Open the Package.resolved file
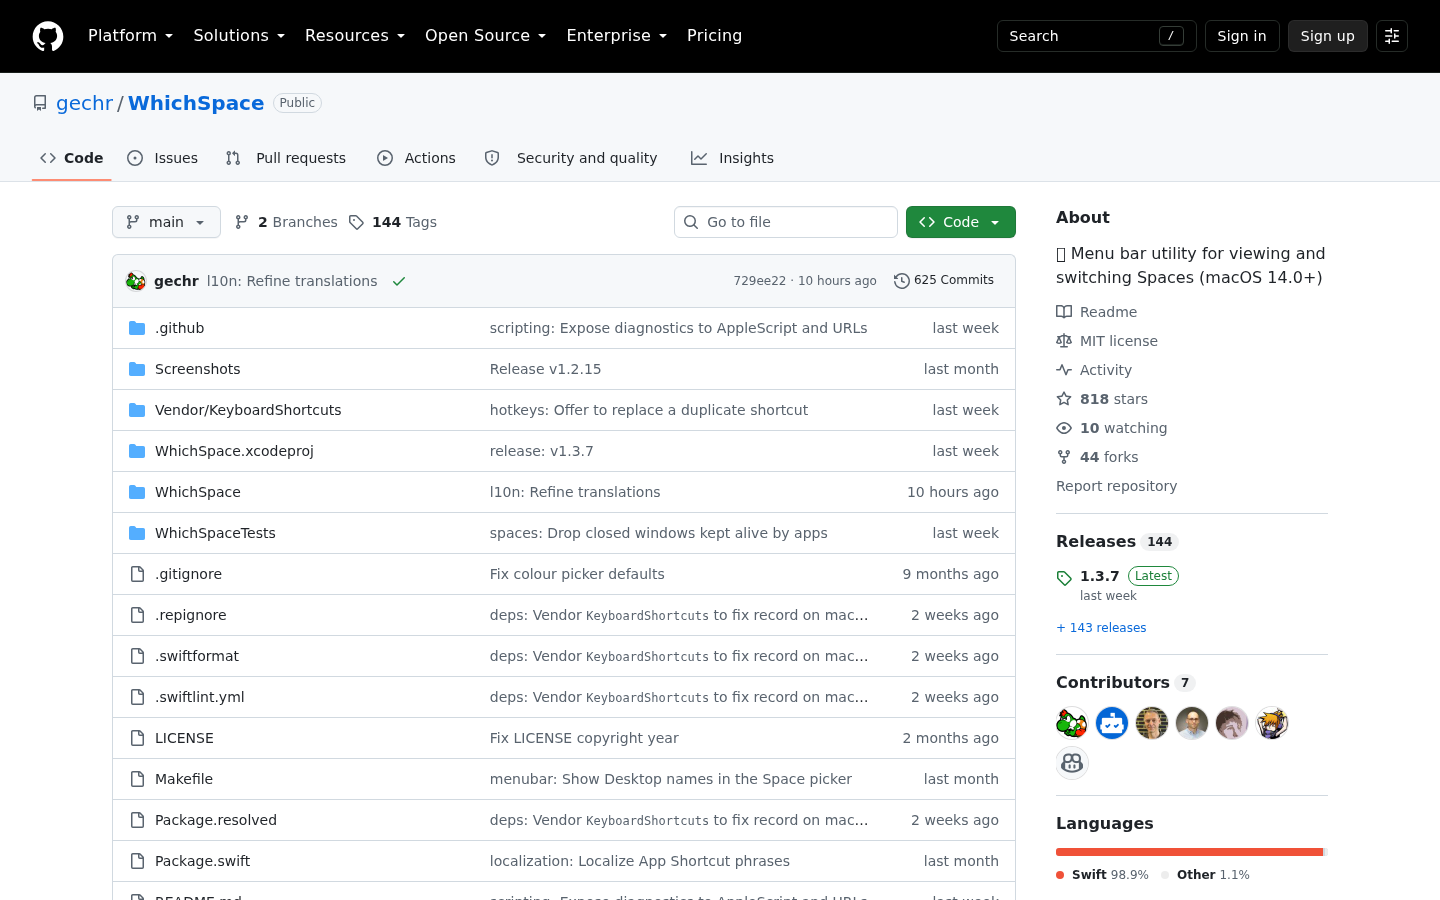1440x900 pixels. coord(216,820)
